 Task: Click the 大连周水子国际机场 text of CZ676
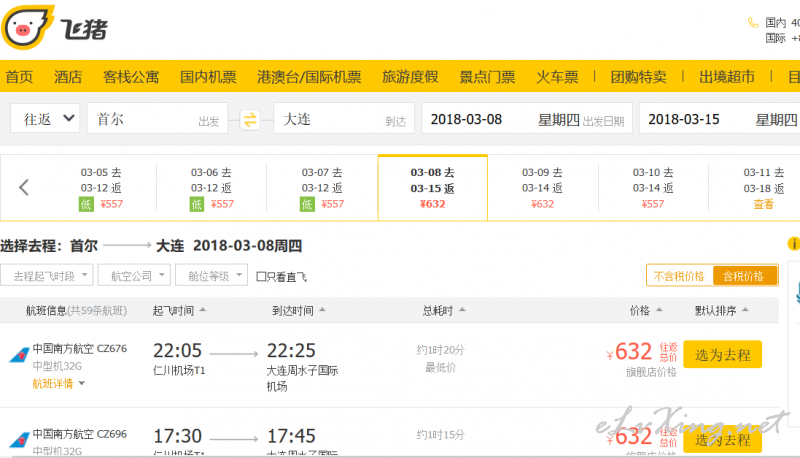tap(302, 378)
